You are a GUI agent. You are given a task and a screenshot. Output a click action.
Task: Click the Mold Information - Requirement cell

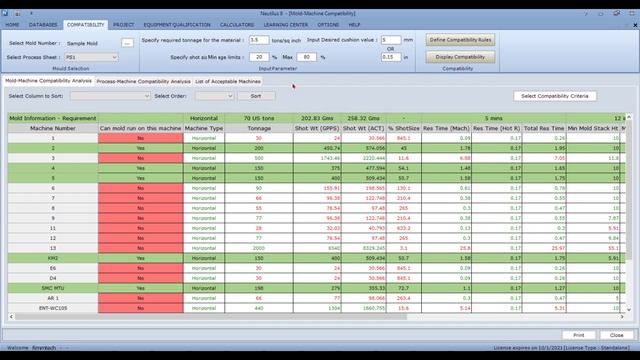(53, 118)
